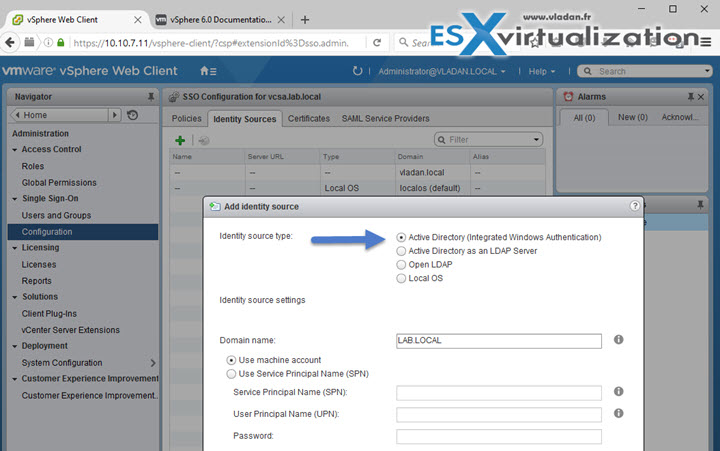
Task: Select Use machine account option
Action: (231, 360)
